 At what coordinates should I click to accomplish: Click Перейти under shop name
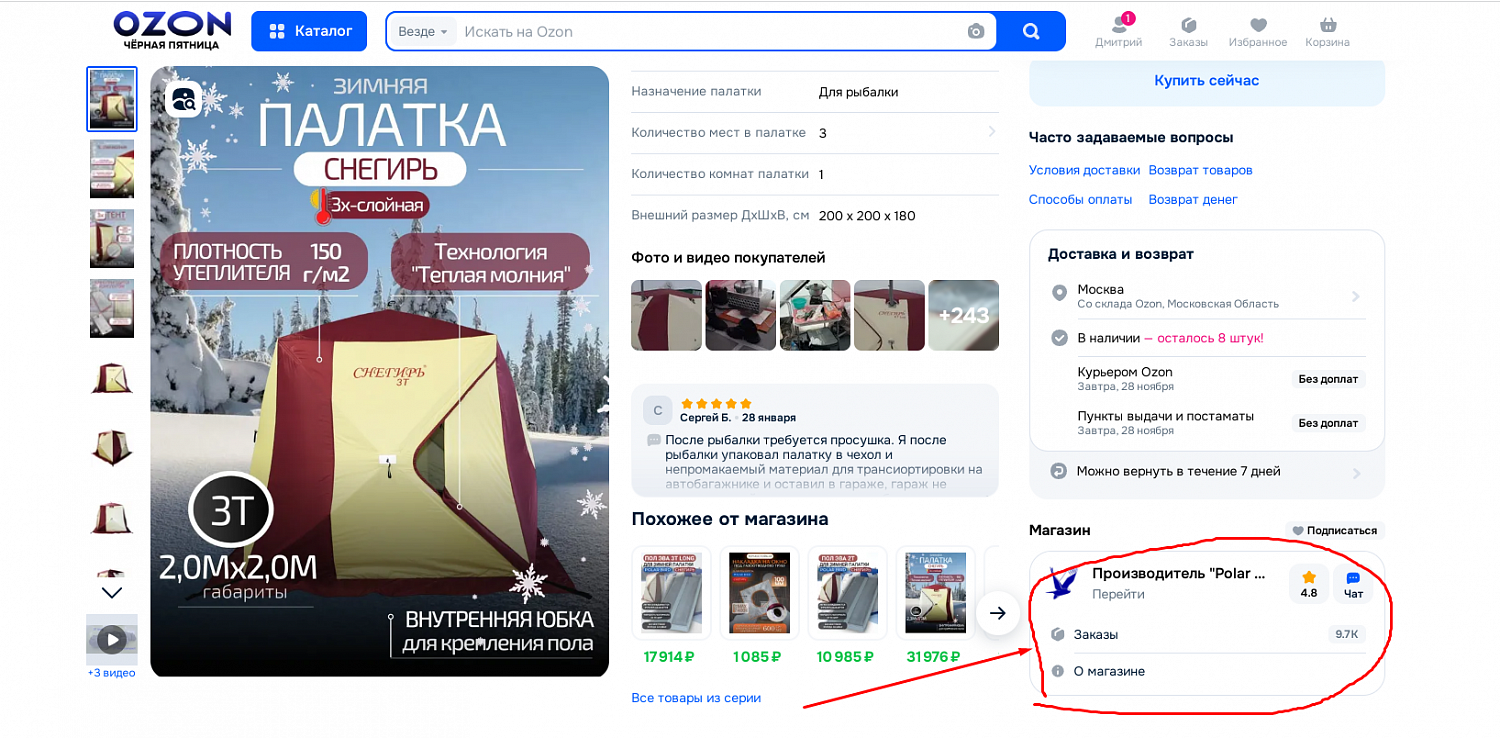pos(1118,594)
